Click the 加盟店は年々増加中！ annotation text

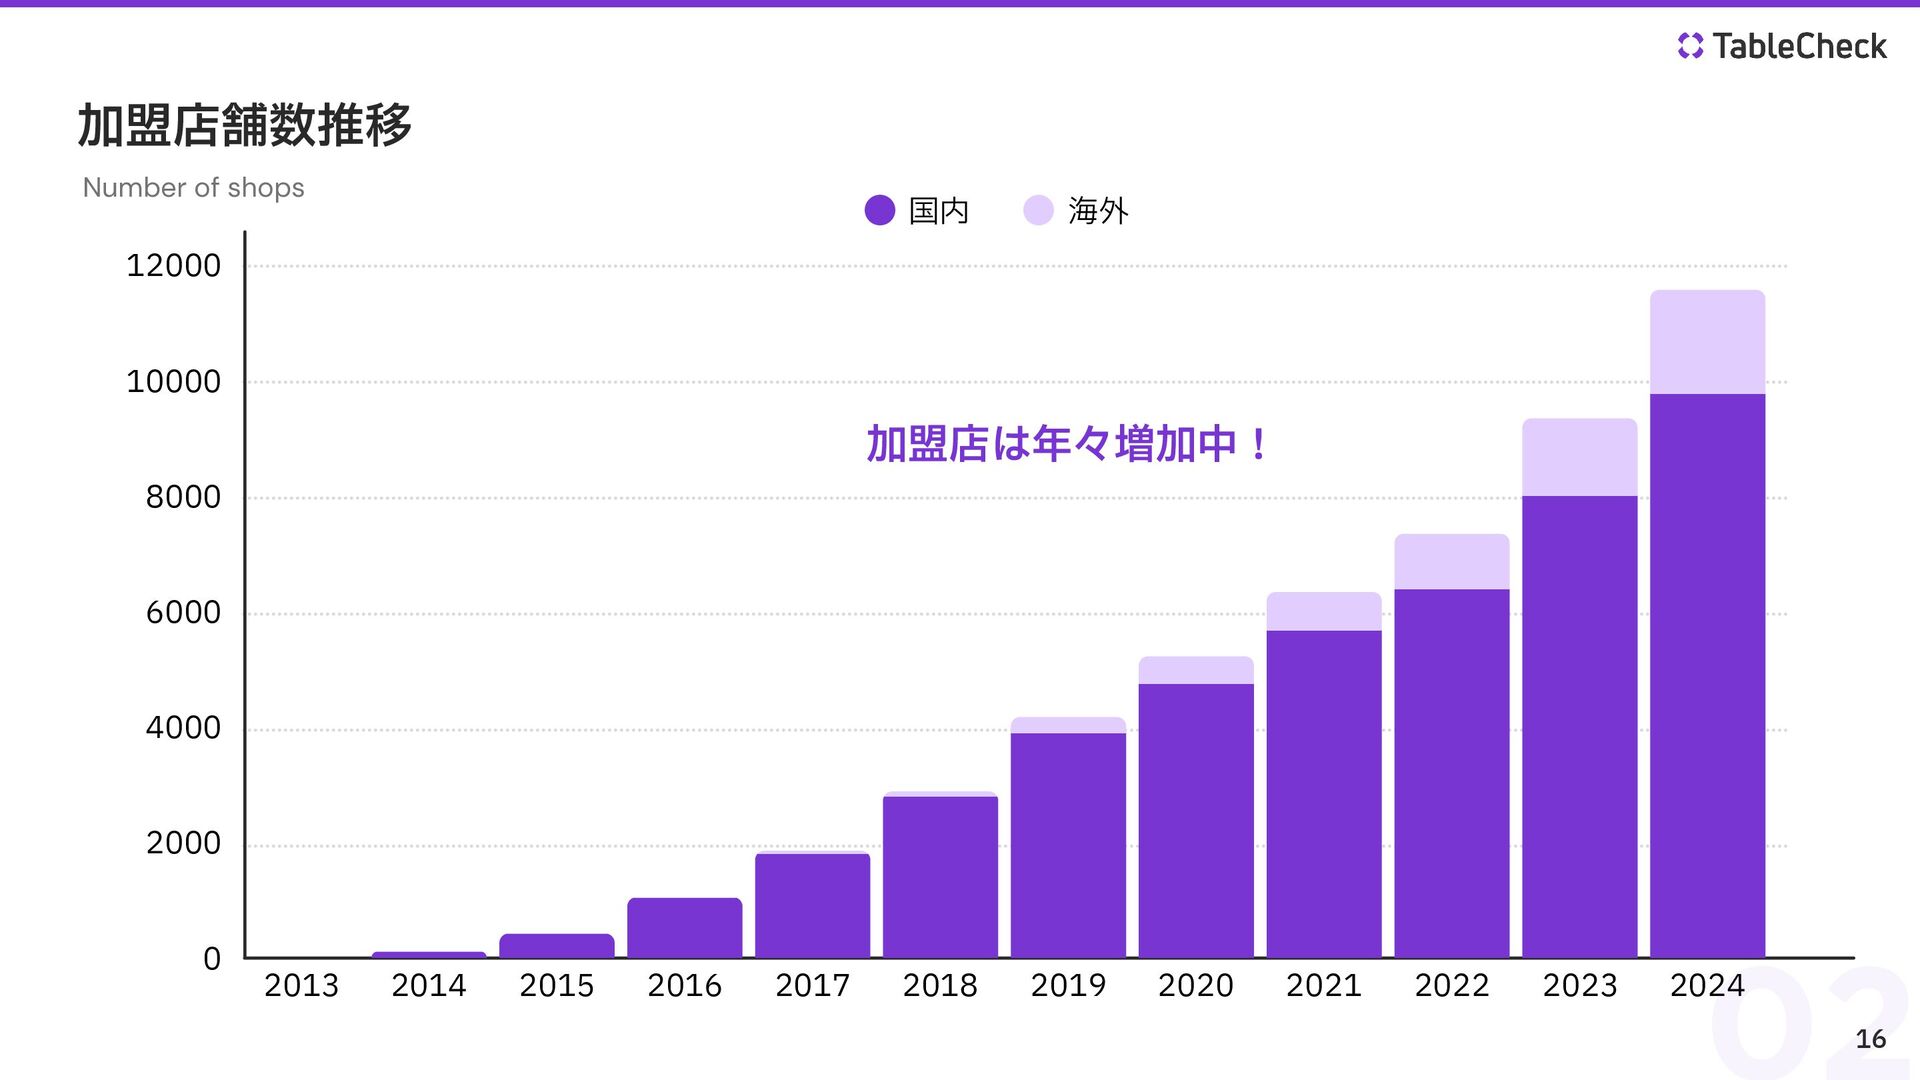pos(1067,444)
